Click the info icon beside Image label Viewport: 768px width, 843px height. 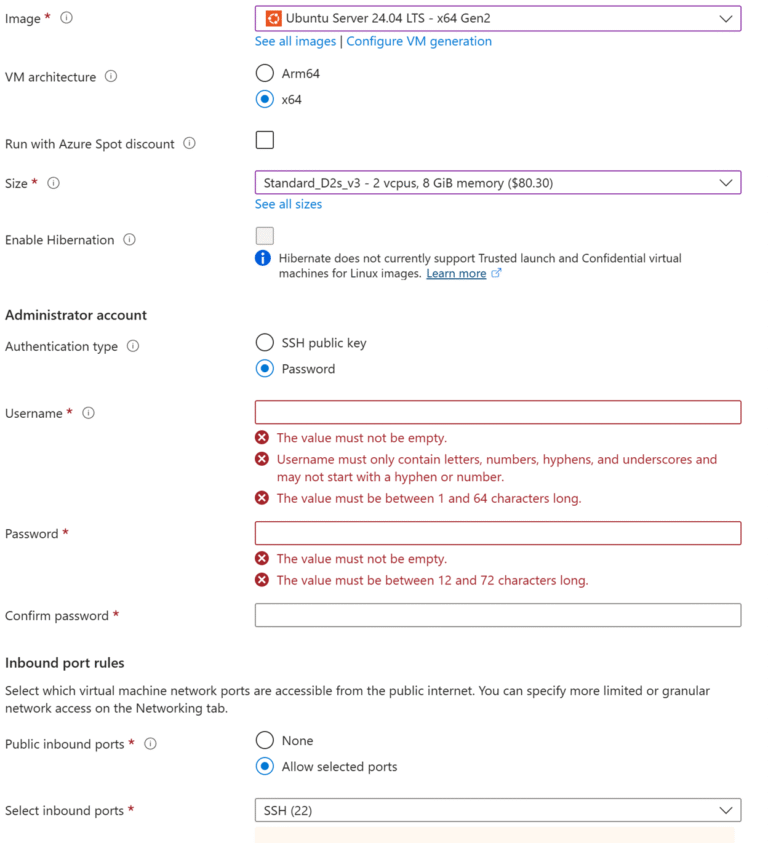(65, 15)
